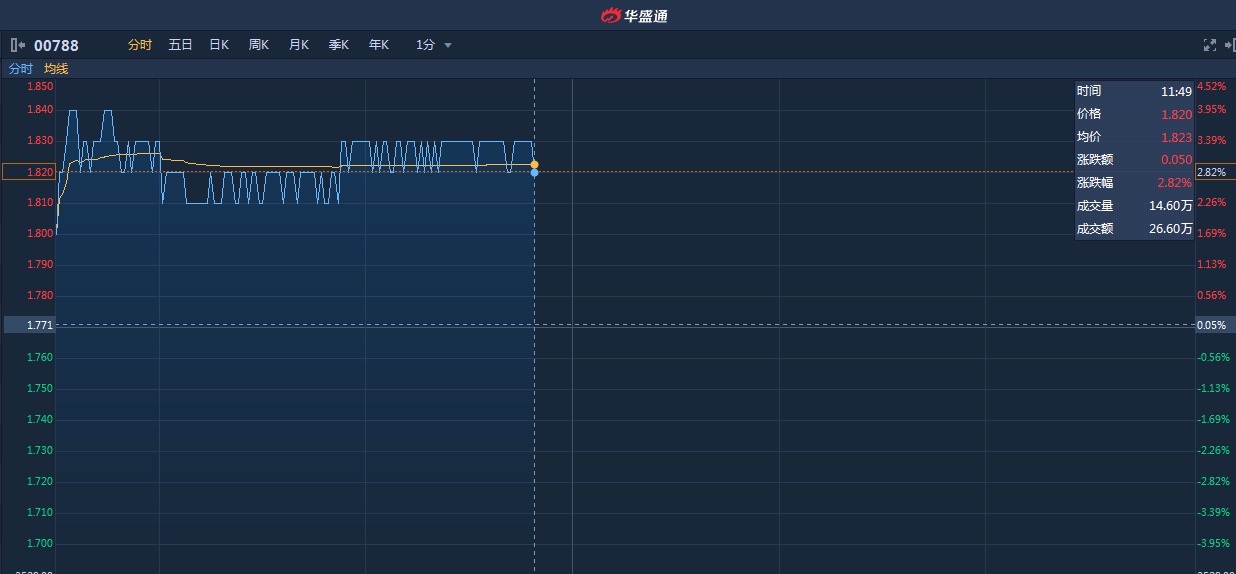Select the 日K daily candlestick tab
Screen dimensions: 1236x574
[219, 45]
